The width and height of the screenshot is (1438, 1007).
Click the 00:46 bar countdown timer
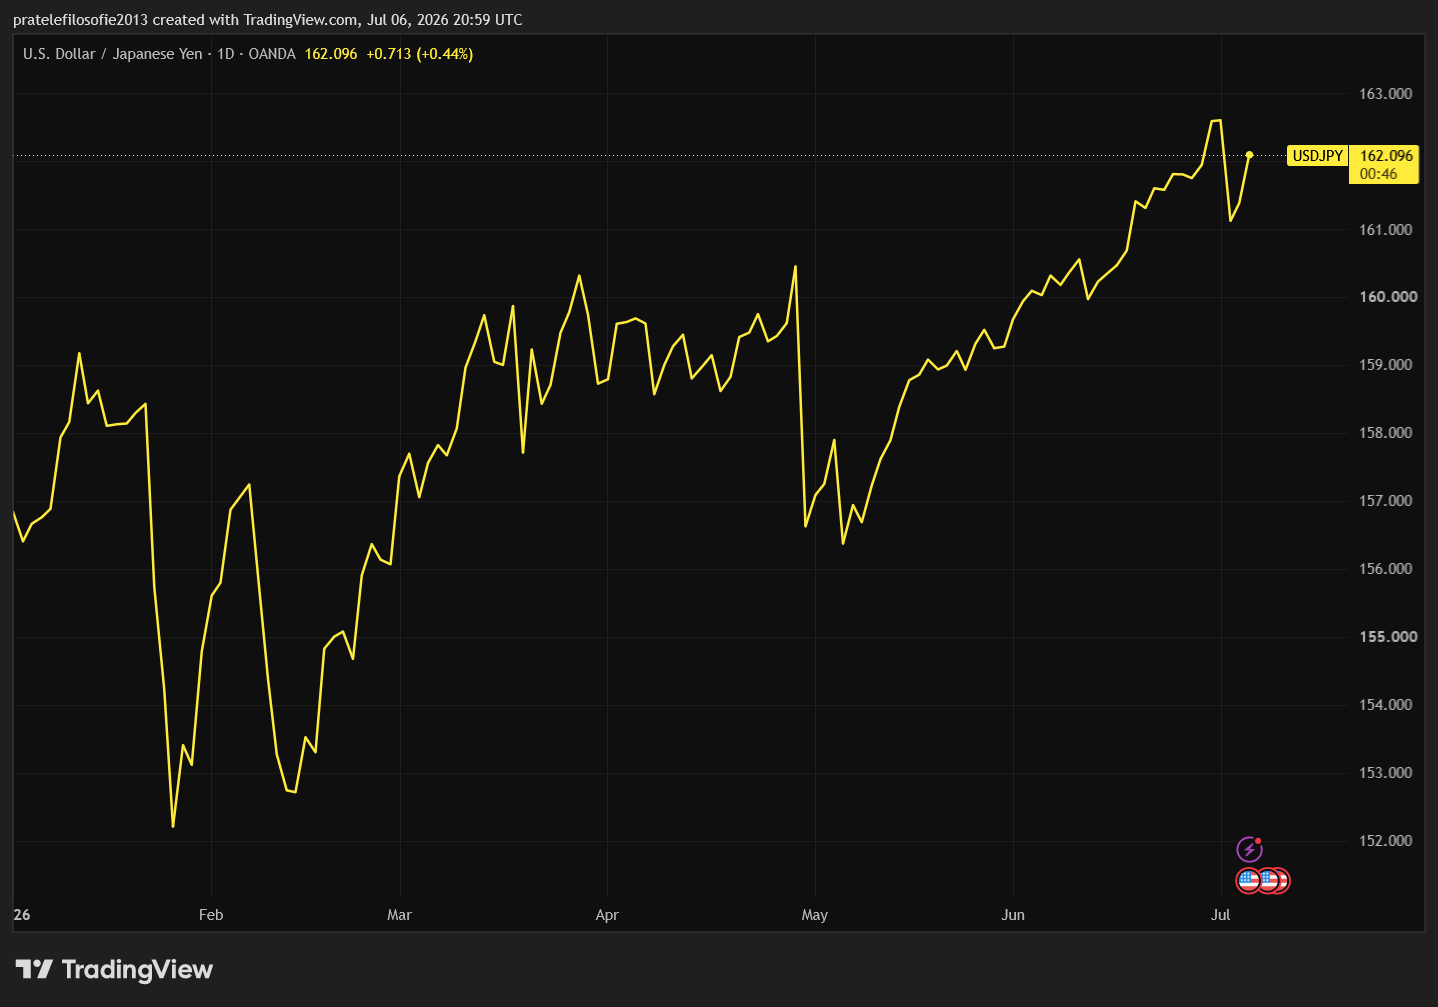(x=1378, y=174)
